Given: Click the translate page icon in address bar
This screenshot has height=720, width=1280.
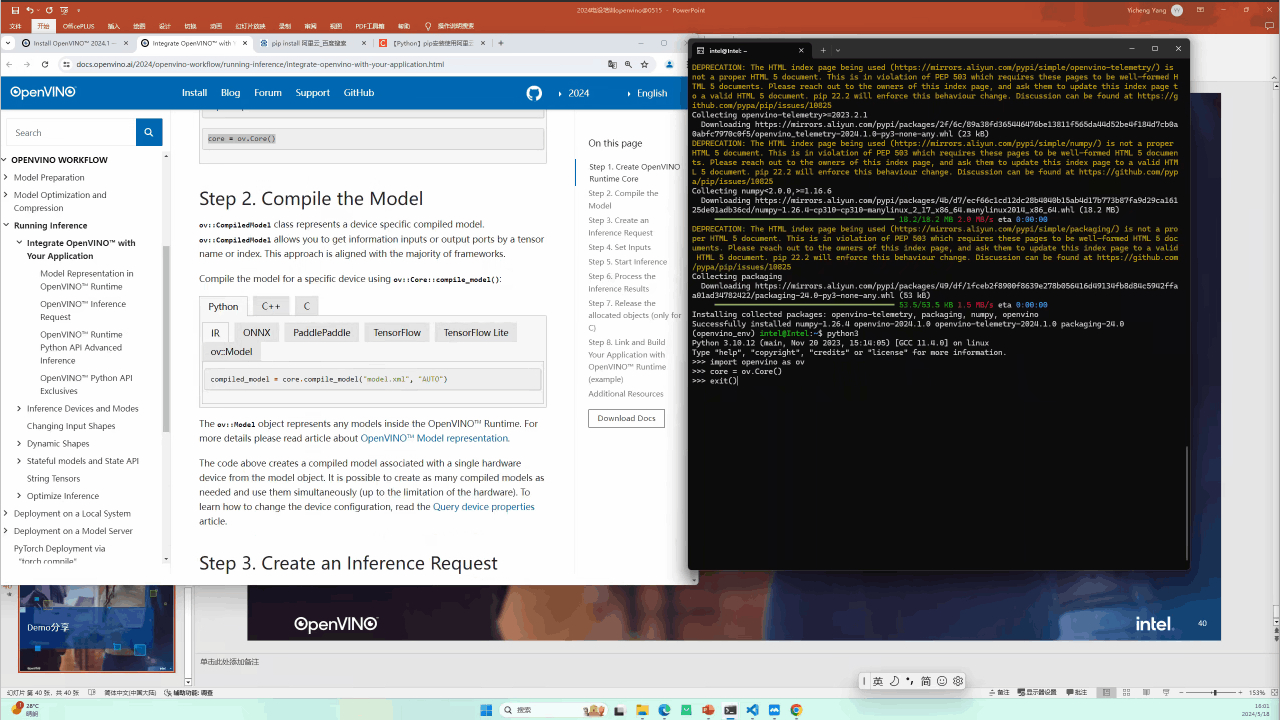Looking at the screenshot, I should (613, 64).
